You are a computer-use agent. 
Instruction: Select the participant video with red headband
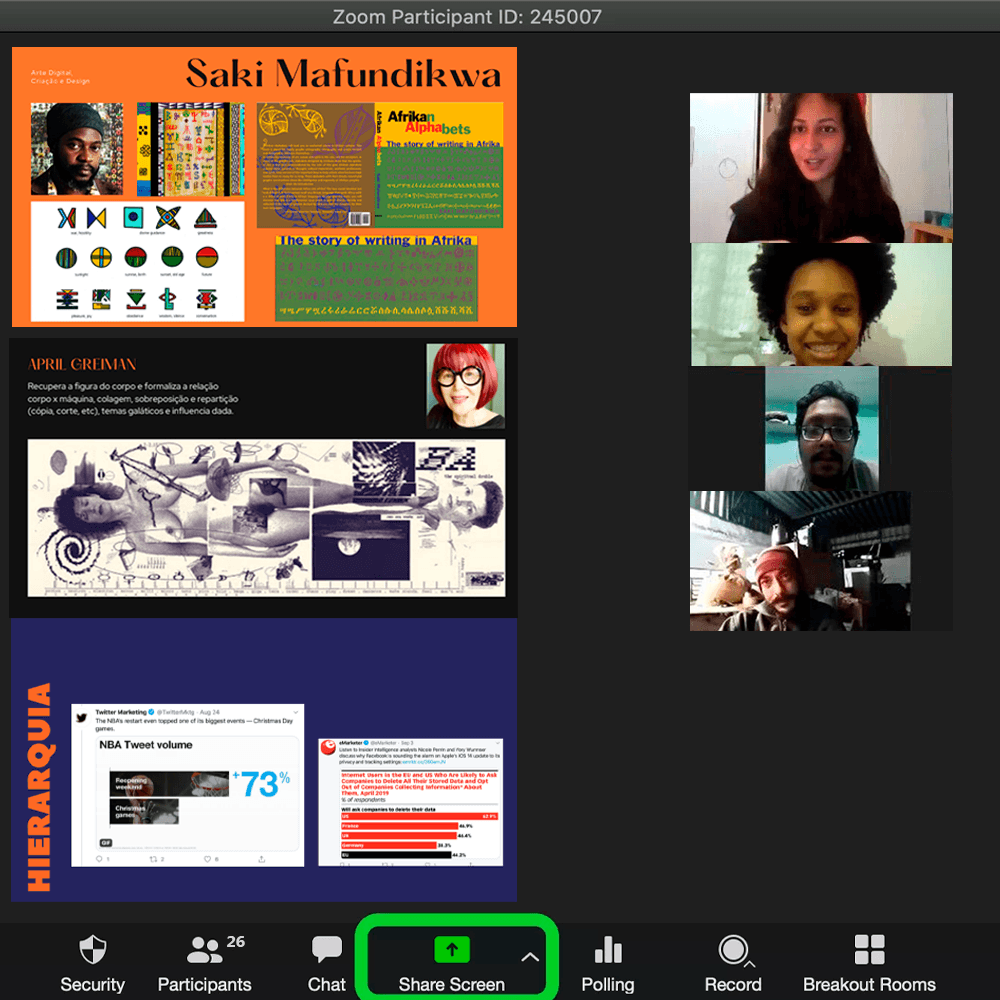pyautogui.click(x=800, y=561)
